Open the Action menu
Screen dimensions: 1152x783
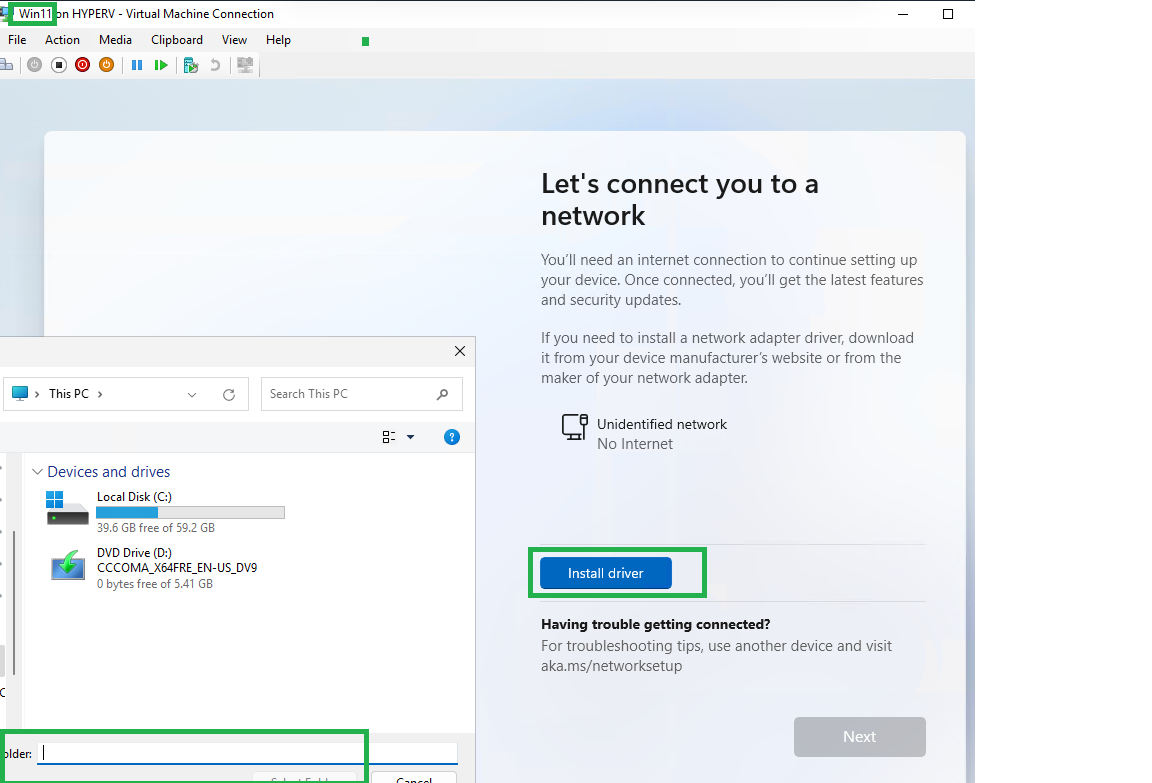pyautogui.click(x=62, y=40)
